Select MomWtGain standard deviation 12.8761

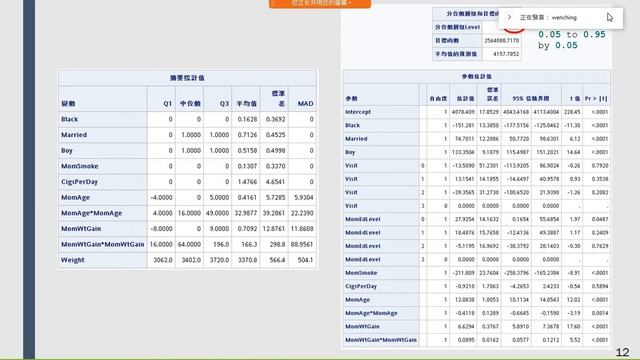click(x=274, y=229)
